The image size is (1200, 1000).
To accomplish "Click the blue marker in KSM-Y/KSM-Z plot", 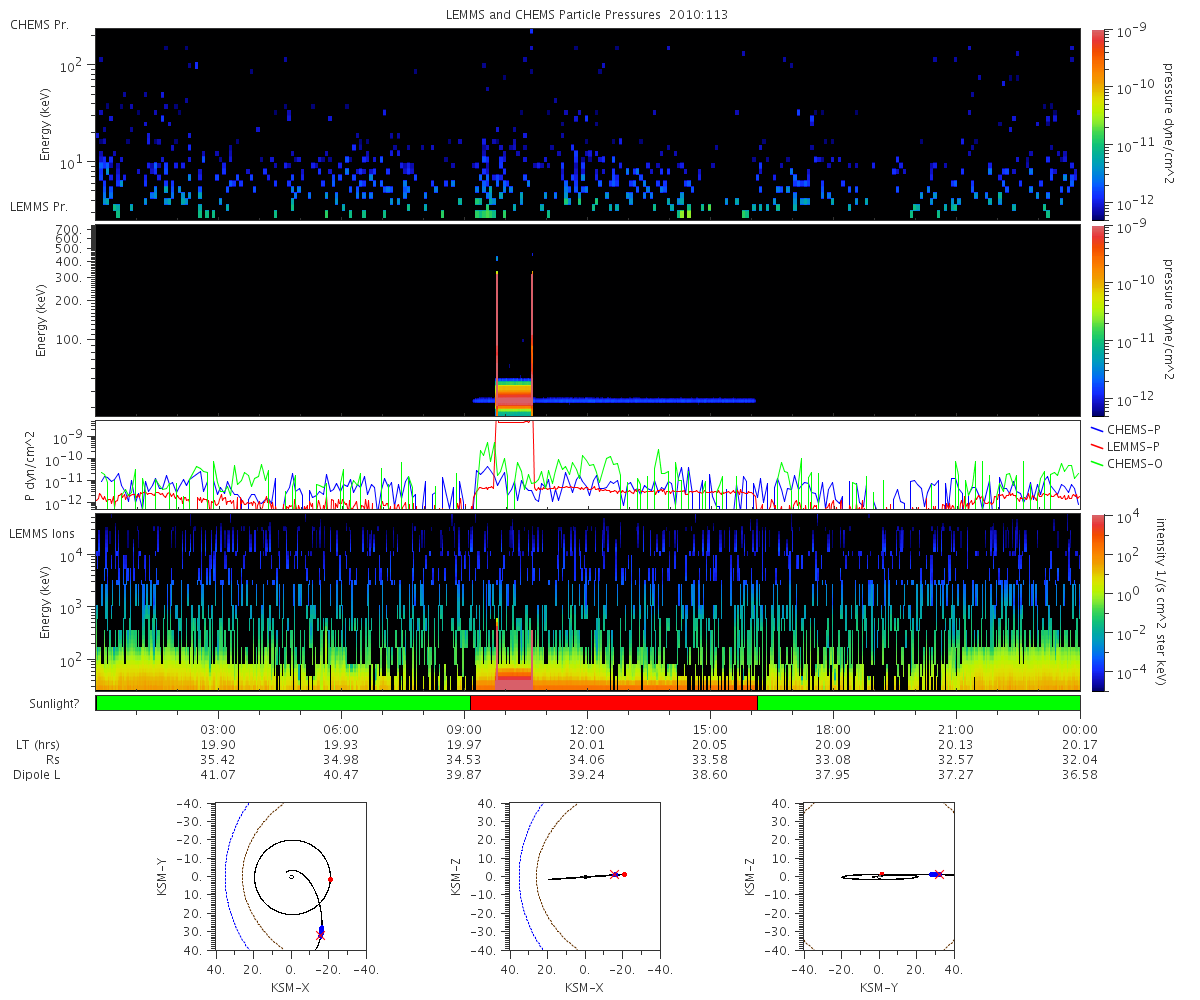I will pos(933,874).
